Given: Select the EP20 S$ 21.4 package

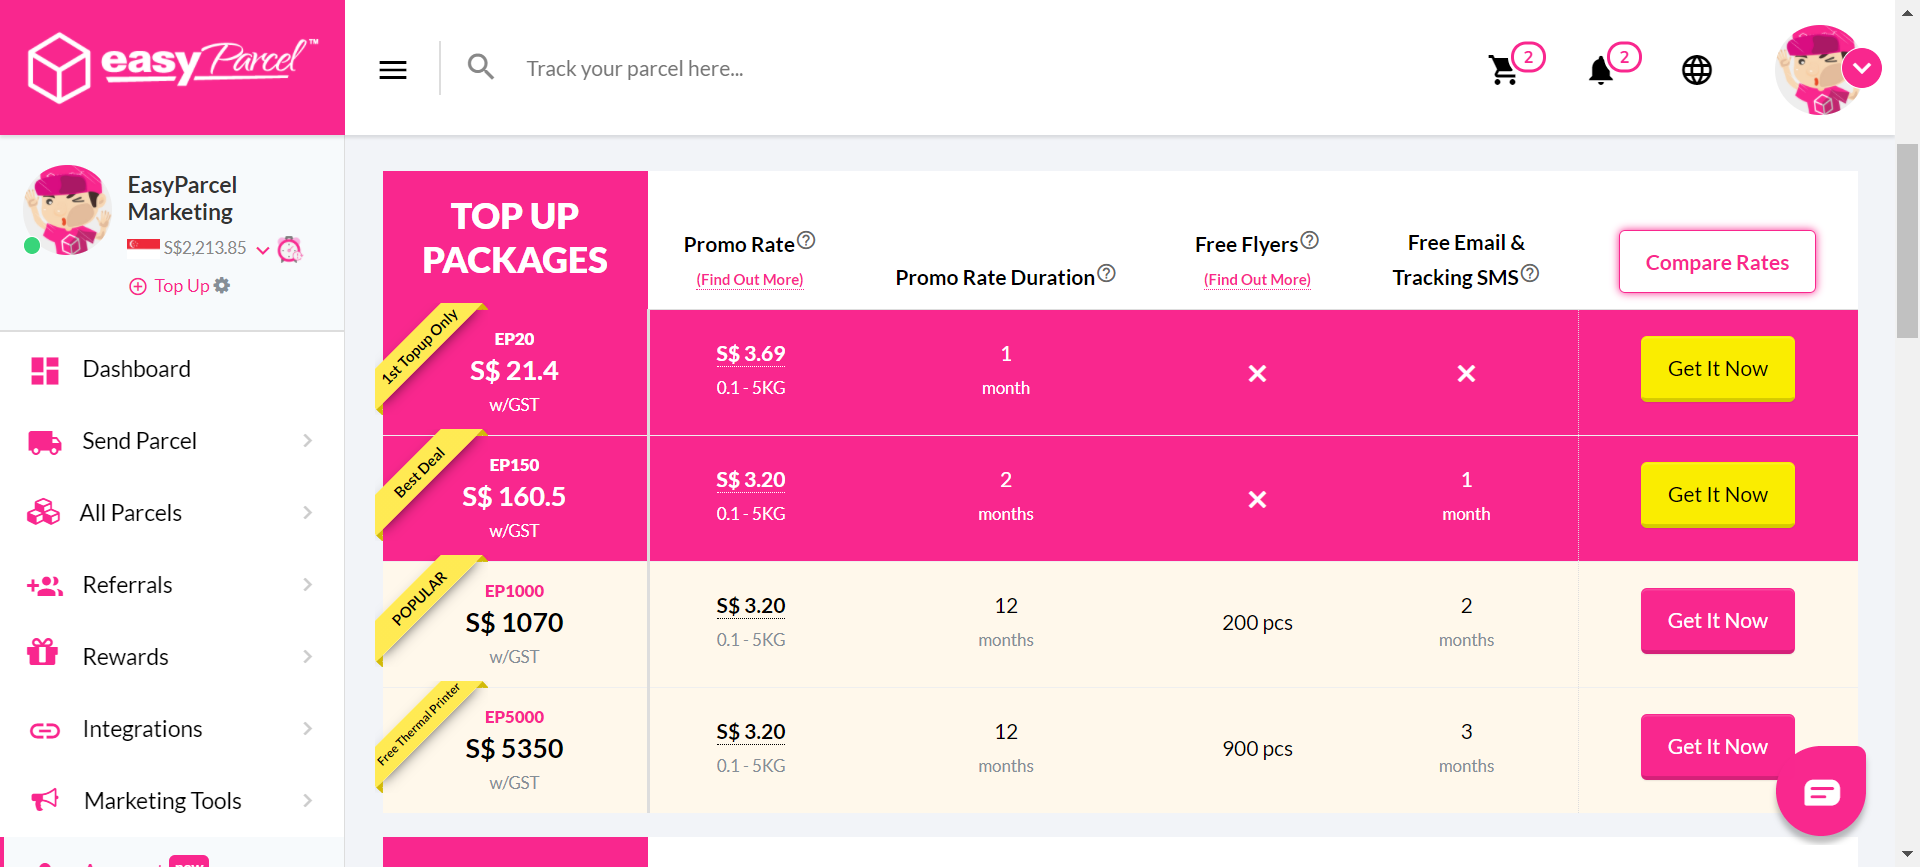Looking at the screenshot, I should 514,371.
